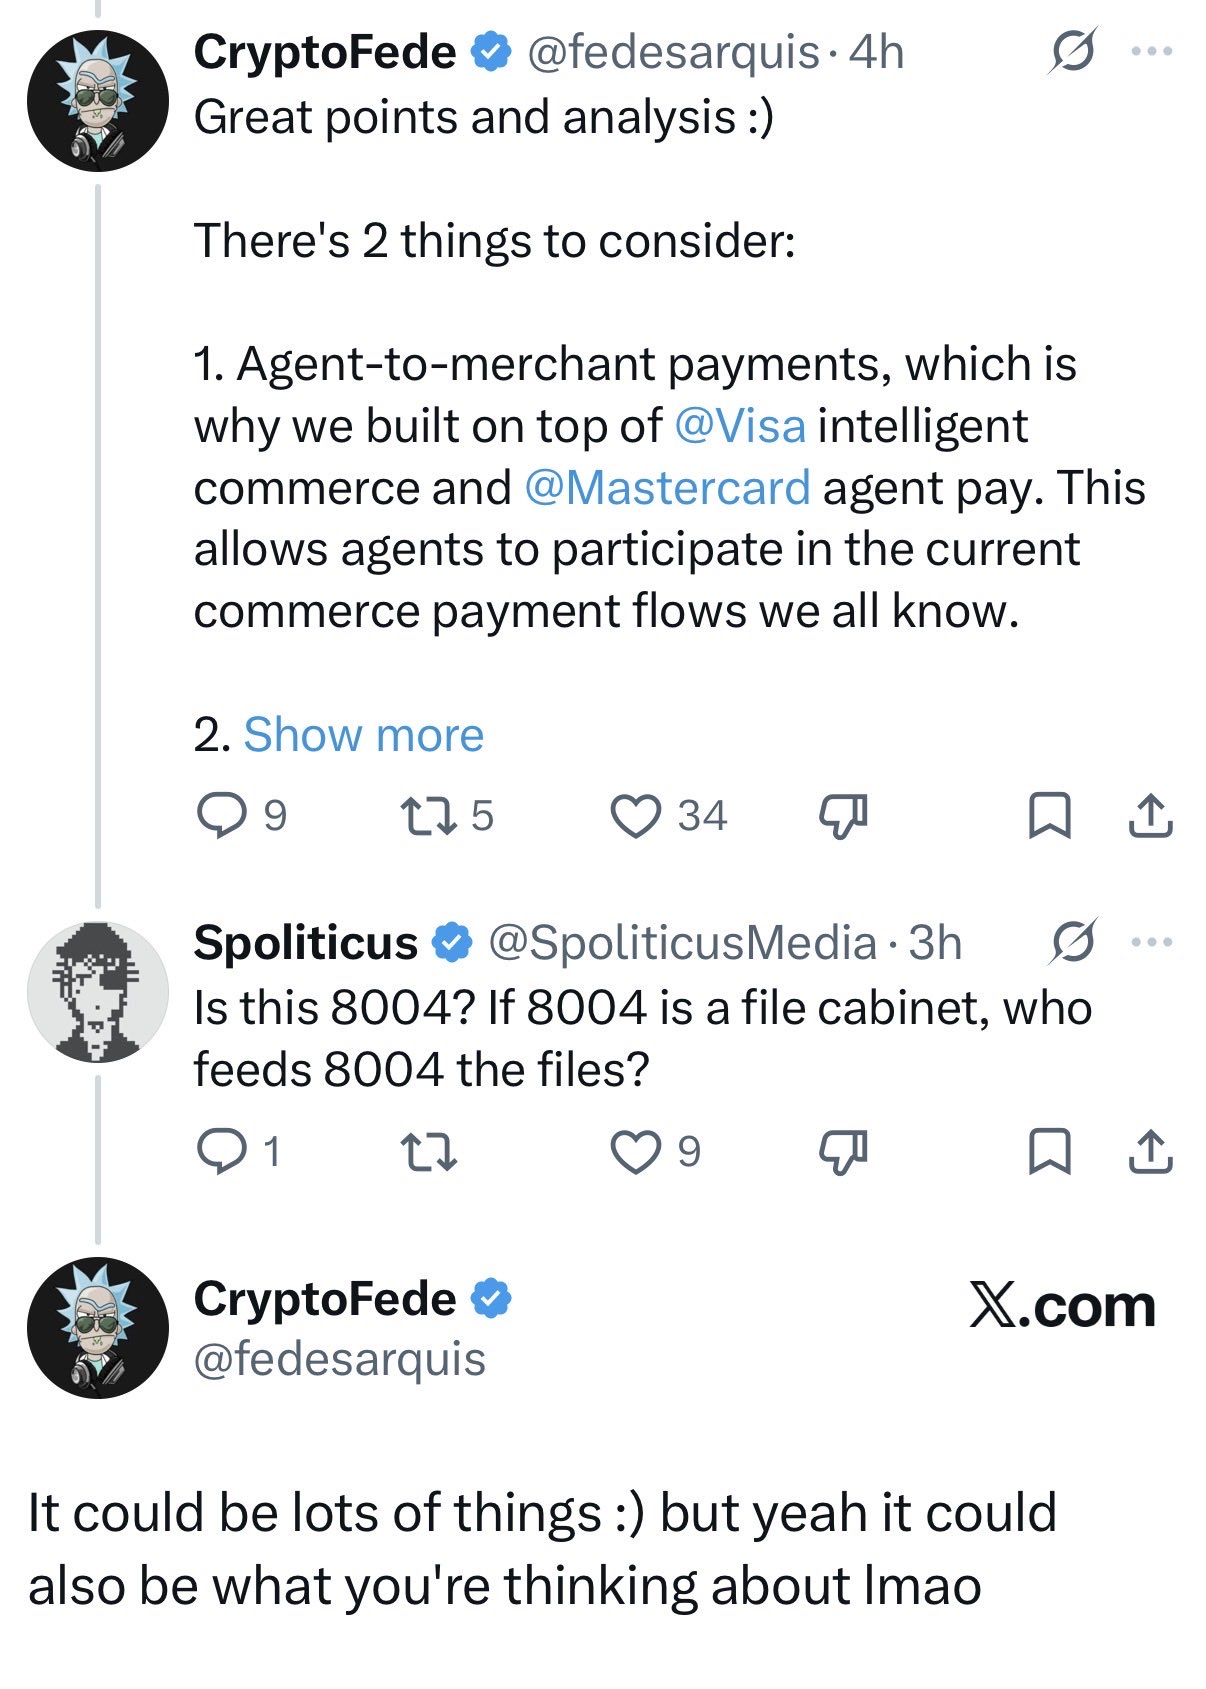Repost the Spoliticus tweet
Screen dimensions: 1206x1689
pos(428,1151)
